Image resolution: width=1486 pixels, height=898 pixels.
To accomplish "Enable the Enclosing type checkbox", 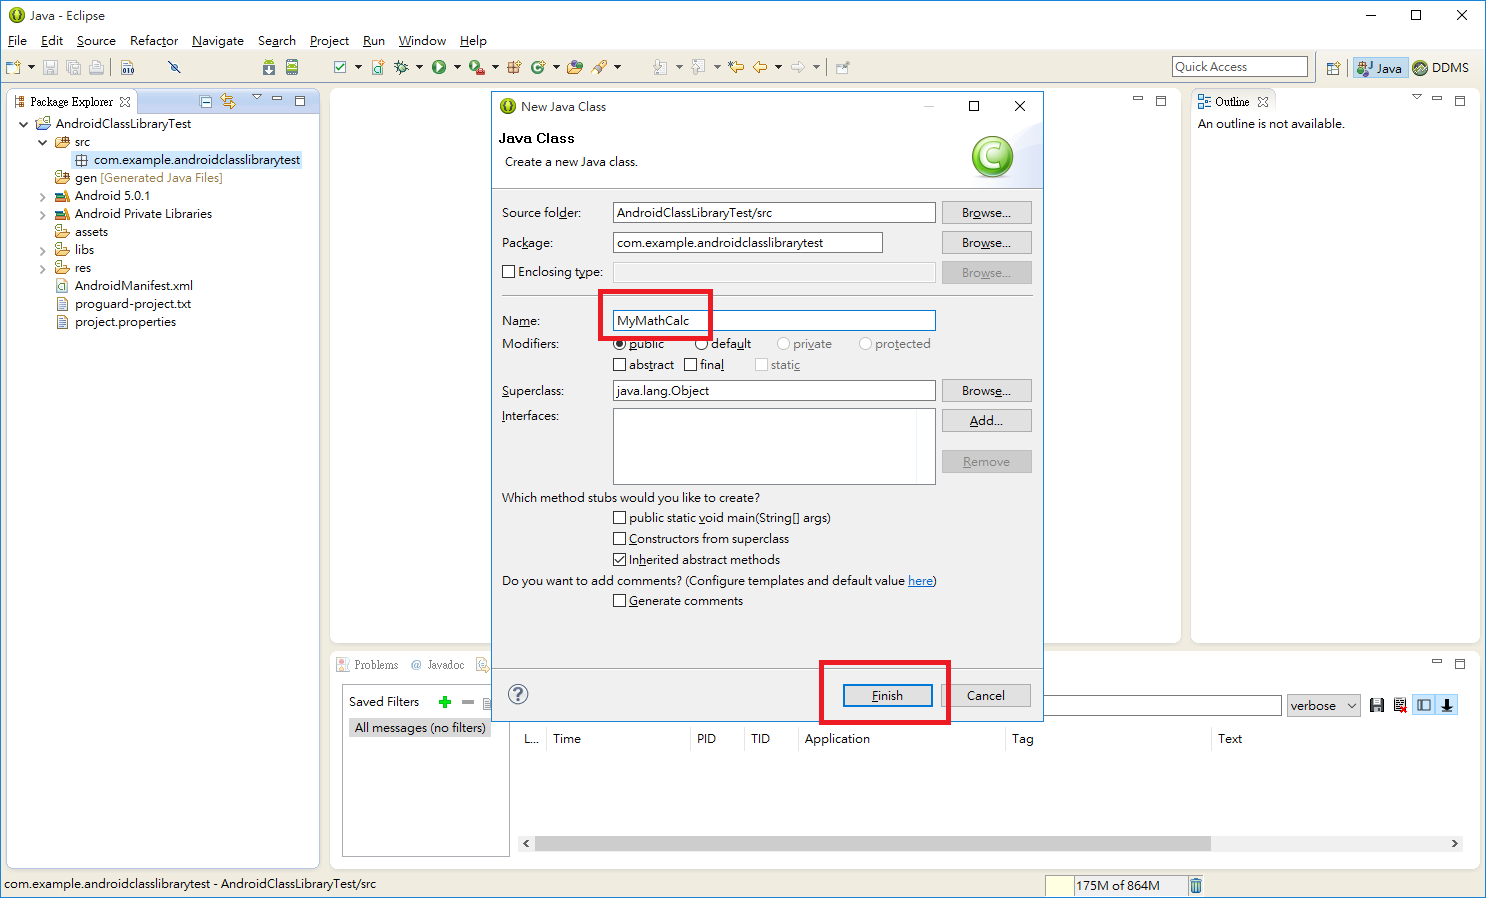I will pyautogui.click(x=509, y=272).
